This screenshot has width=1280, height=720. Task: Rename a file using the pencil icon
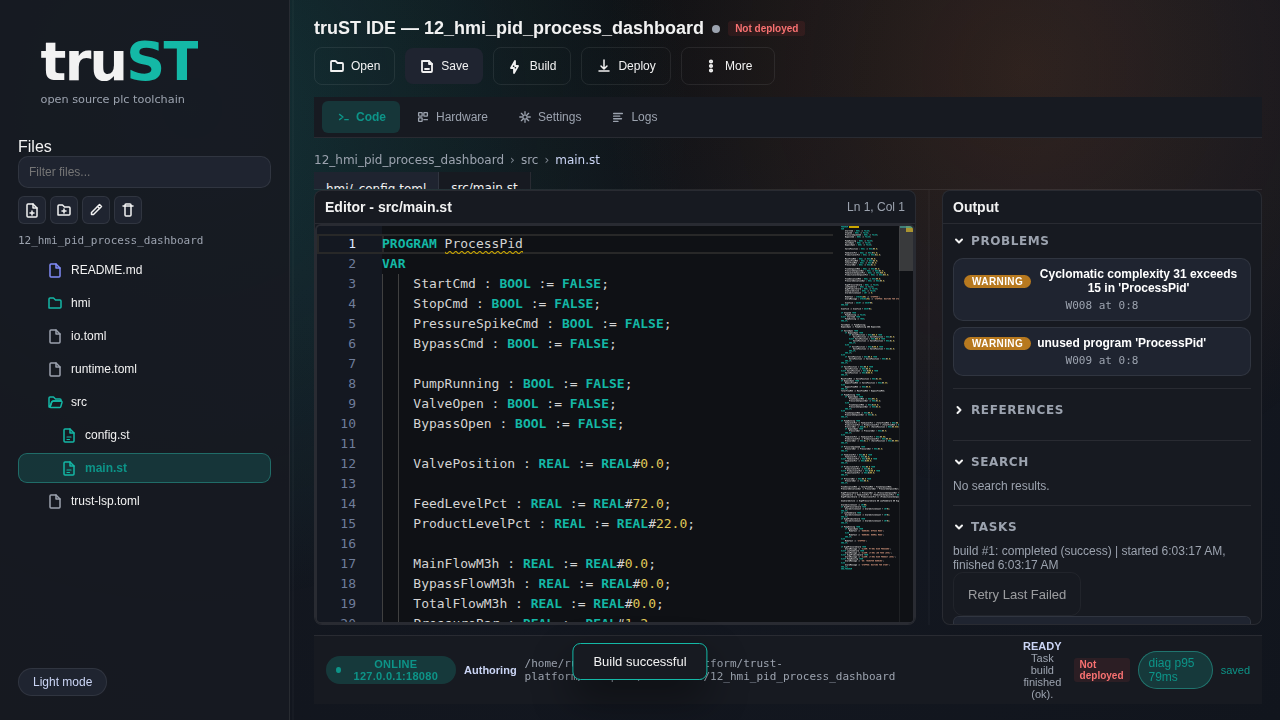point(95,210)
